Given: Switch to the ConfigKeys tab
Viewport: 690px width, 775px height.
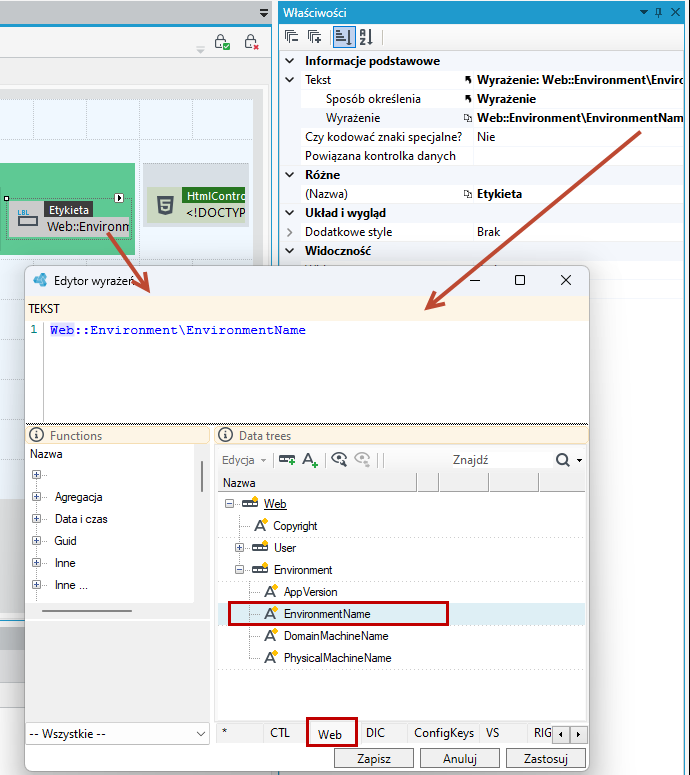Looking at the screenshot, I should coord(443,732).
